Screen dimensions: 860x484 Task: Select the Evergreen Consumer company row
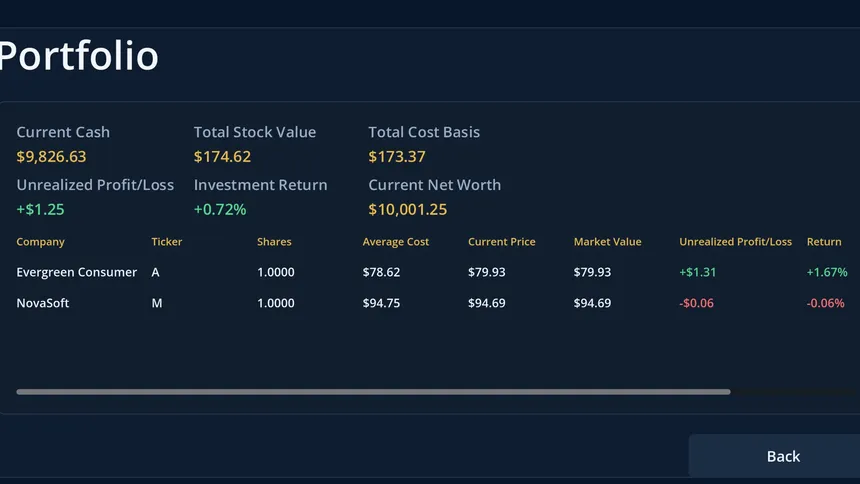click(x=432, y=272)
